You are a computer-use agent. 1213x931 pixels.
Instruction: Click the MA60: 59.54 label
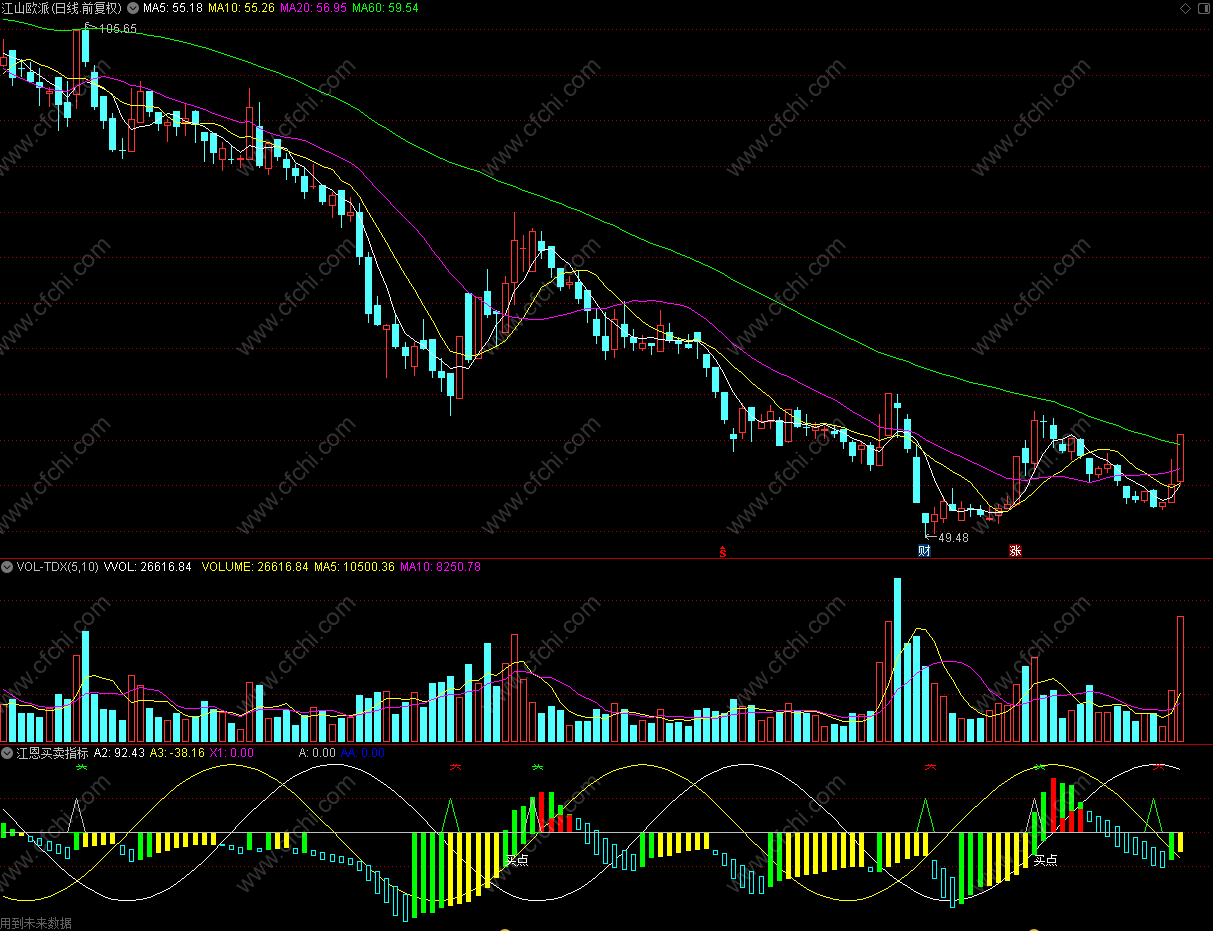click(x=385, y=8)
